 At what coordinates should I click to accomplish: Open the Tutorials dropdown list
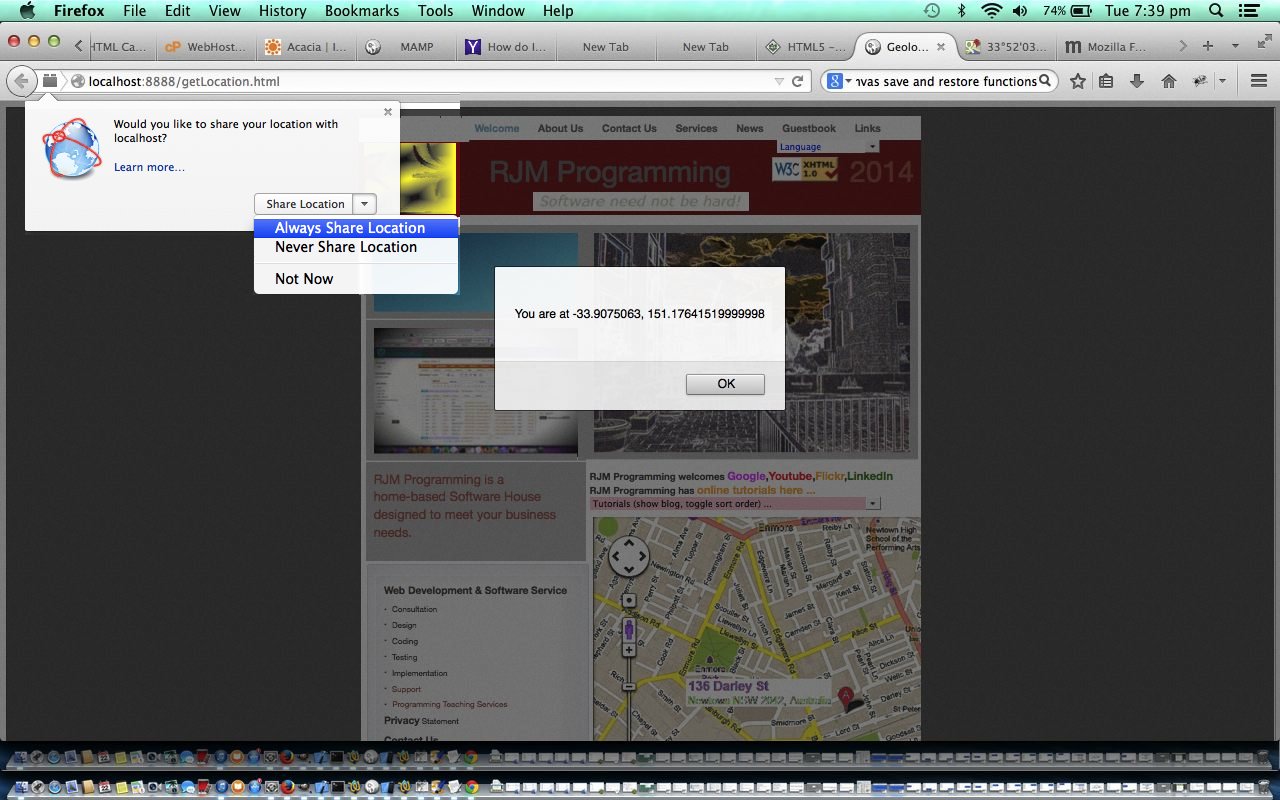tap(735, 503)
